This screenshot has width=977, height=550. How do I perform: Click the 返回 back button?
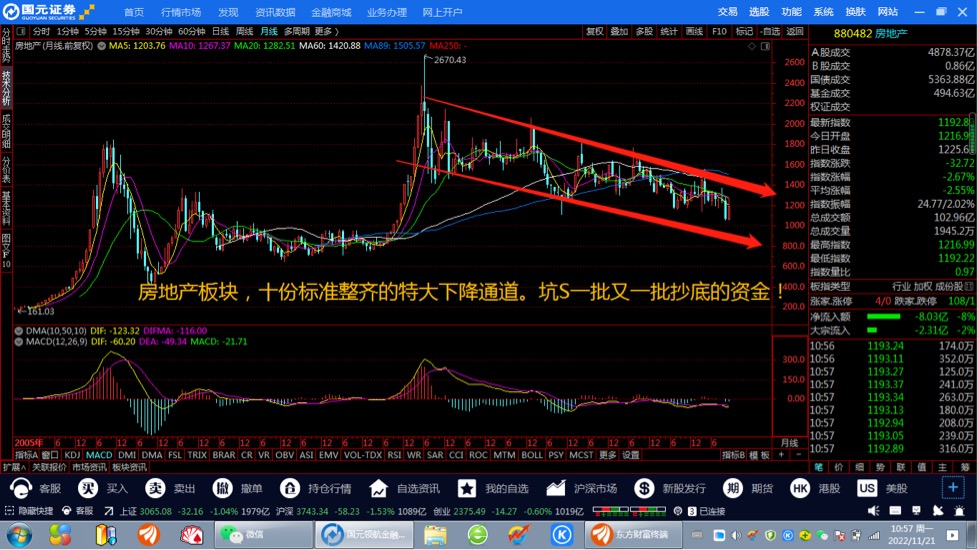pos(795,31)
